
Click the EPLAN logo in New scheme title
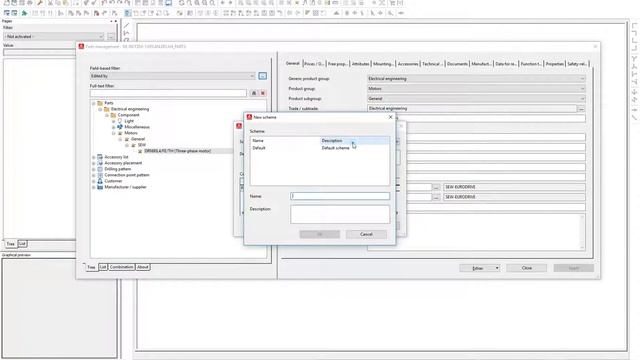tap(249, 117)
